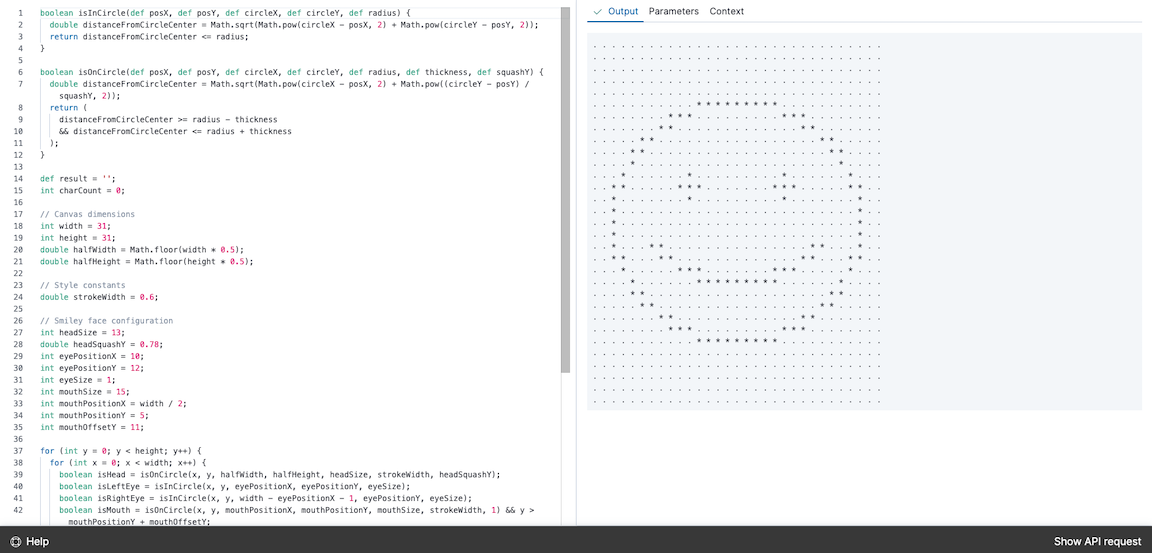Select the Output tab label

pos(623,11)
